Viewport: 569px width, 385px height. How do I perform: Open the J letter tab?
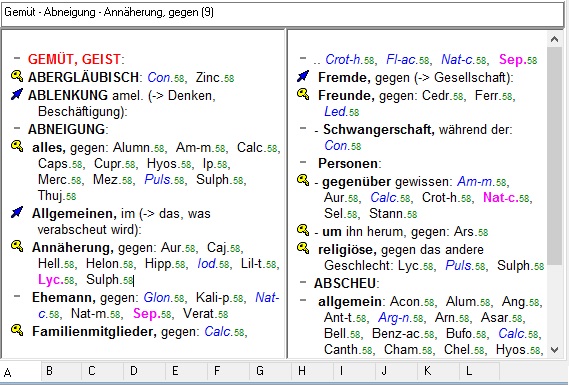coord(396,371)
